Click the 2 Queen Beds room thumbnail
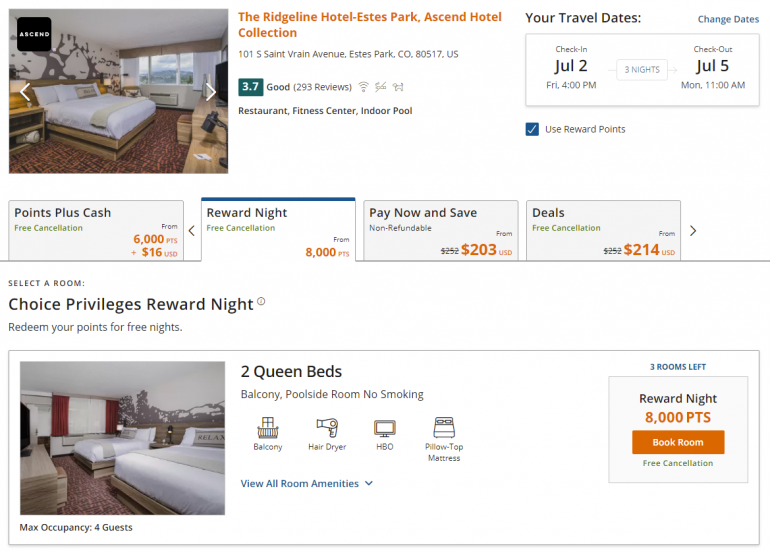This screenshot has height=553, width=770. coord(122,438)
